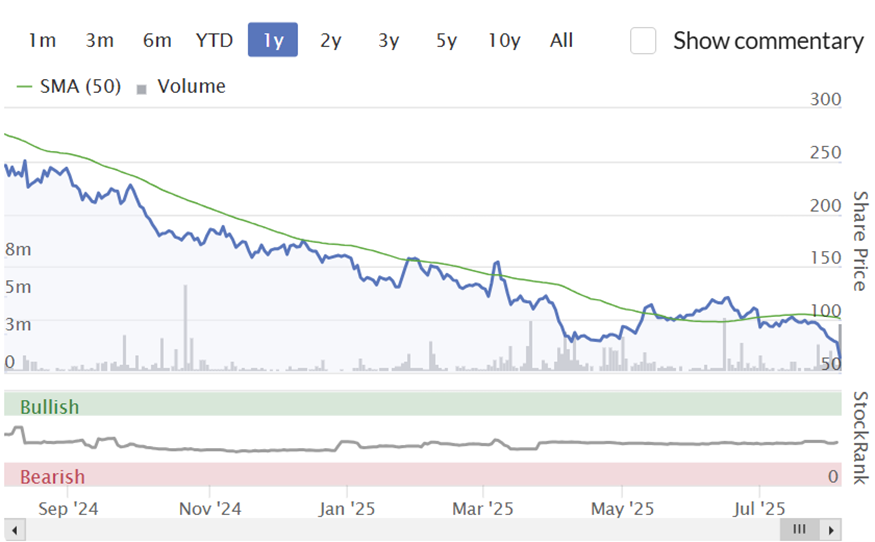Click the grey Volume legend square

pos(142,89)
